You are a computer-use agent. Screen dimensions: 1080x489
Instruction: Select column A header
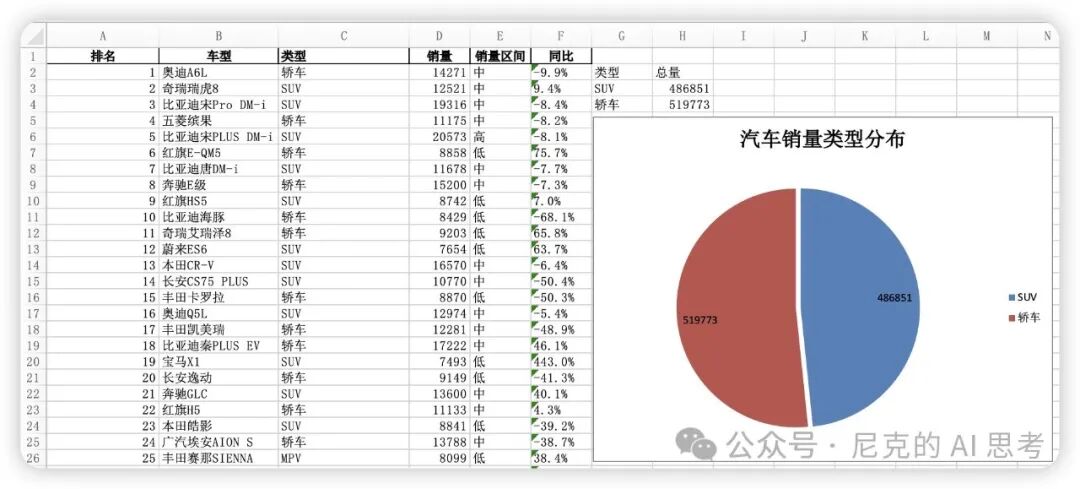point(103,36)
